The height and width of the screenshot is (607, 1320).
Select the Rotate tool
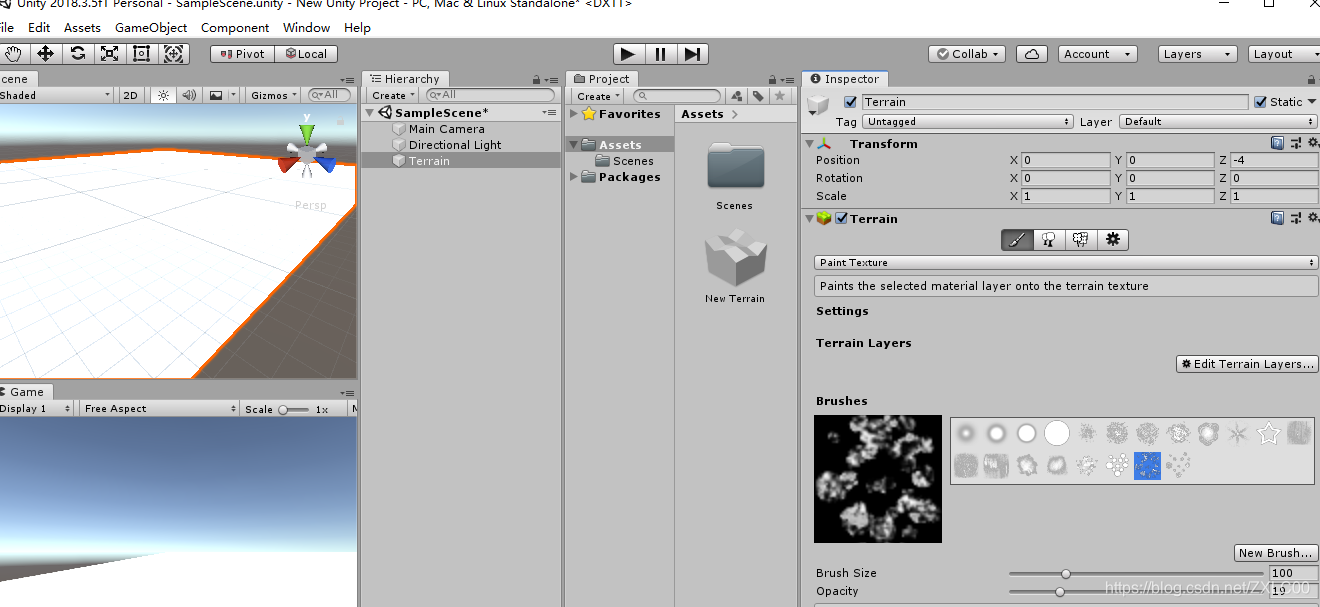click(77, 54)
